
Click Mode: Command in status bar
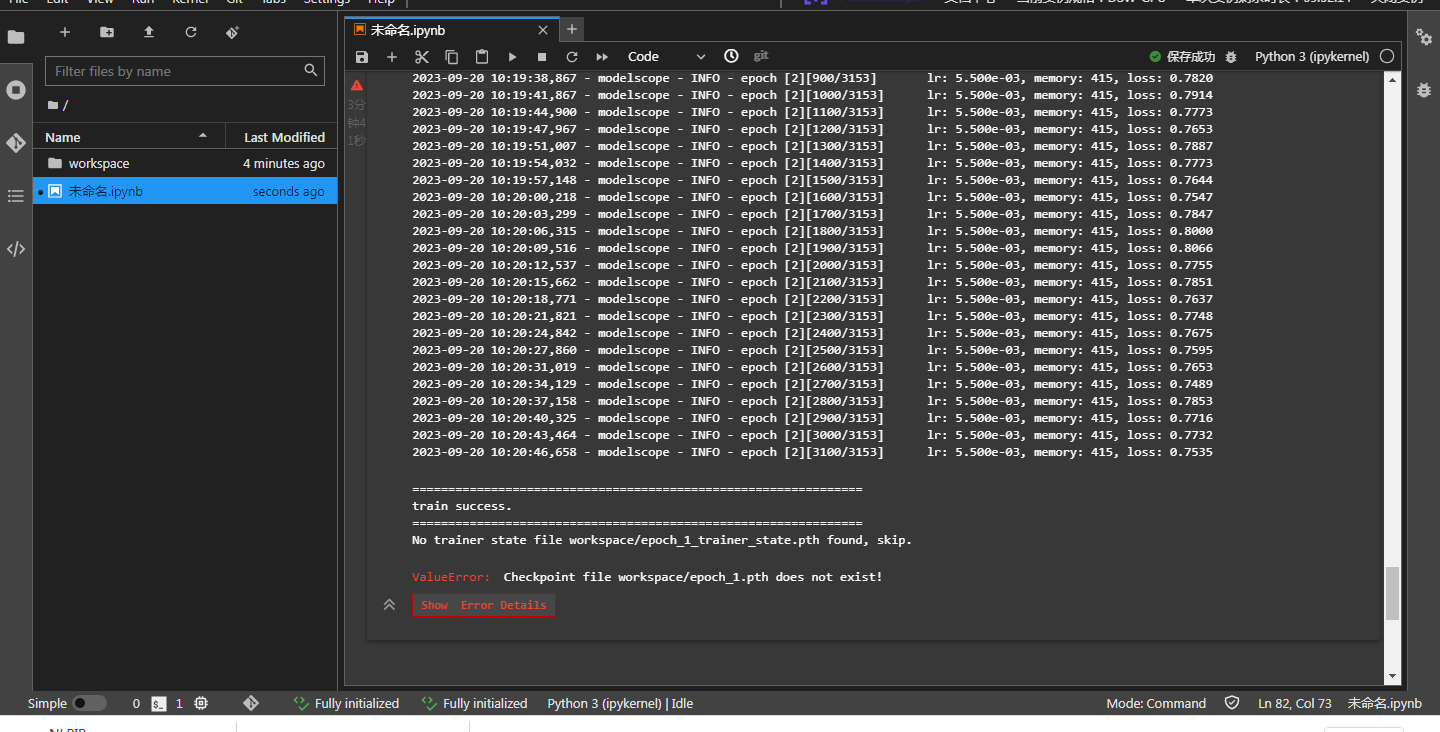tap(1156, 704)
